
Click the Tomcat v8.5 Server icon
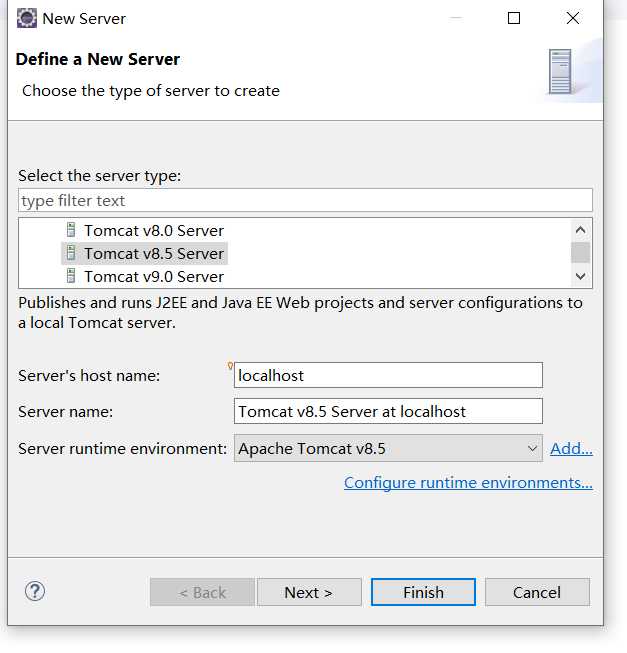coord(71,253)
